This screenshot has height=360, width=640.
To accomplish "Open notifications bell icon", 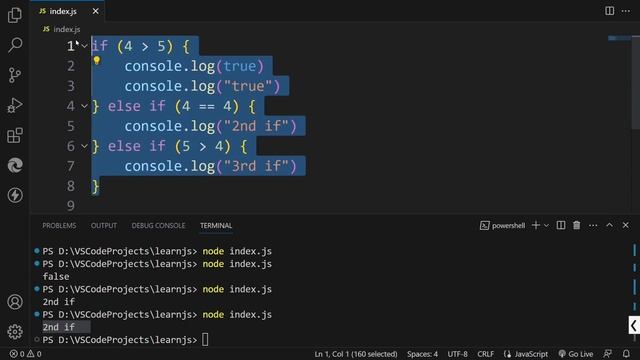I will click(626, 354).
